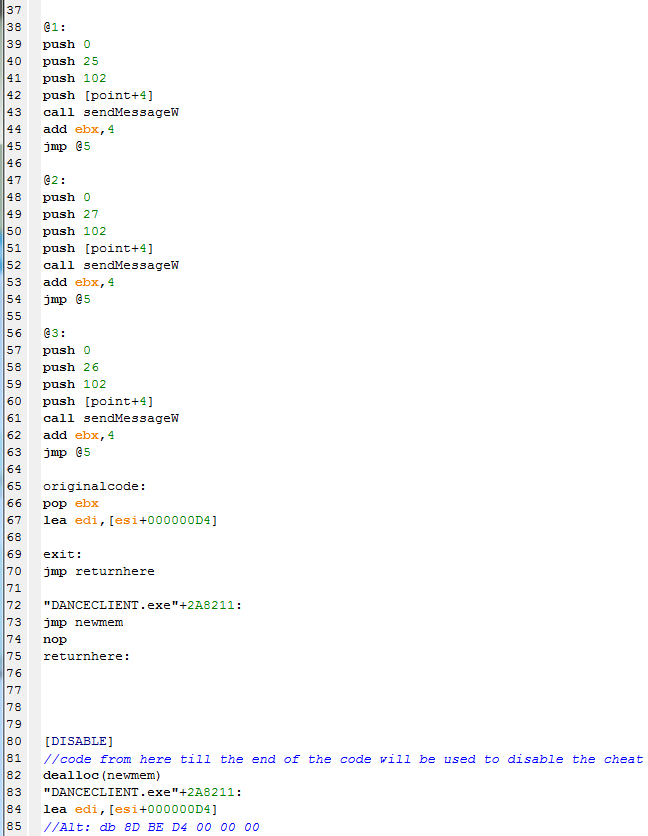The height and width of the screenshot is (836, 648).
Task: Place cursor on the 'push 26' instruction
Action: [x=72, y=367]
